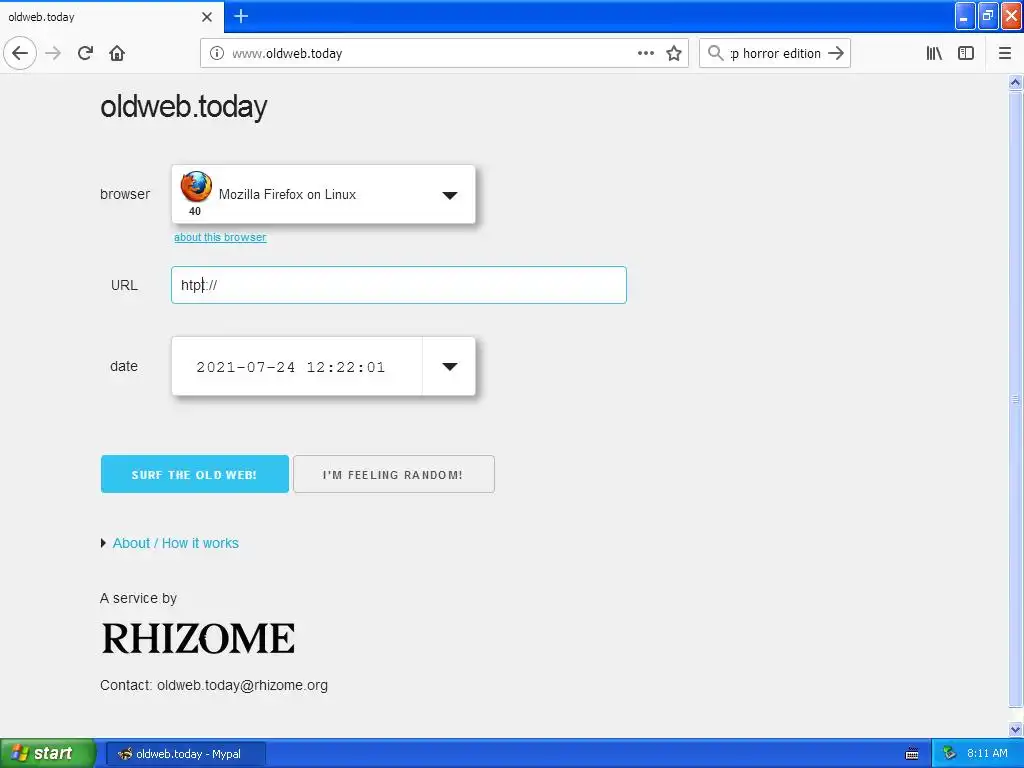The width and height of the screenshot is (1024, 768).
Task: Submit search with the arrow button
Action: 836,53
